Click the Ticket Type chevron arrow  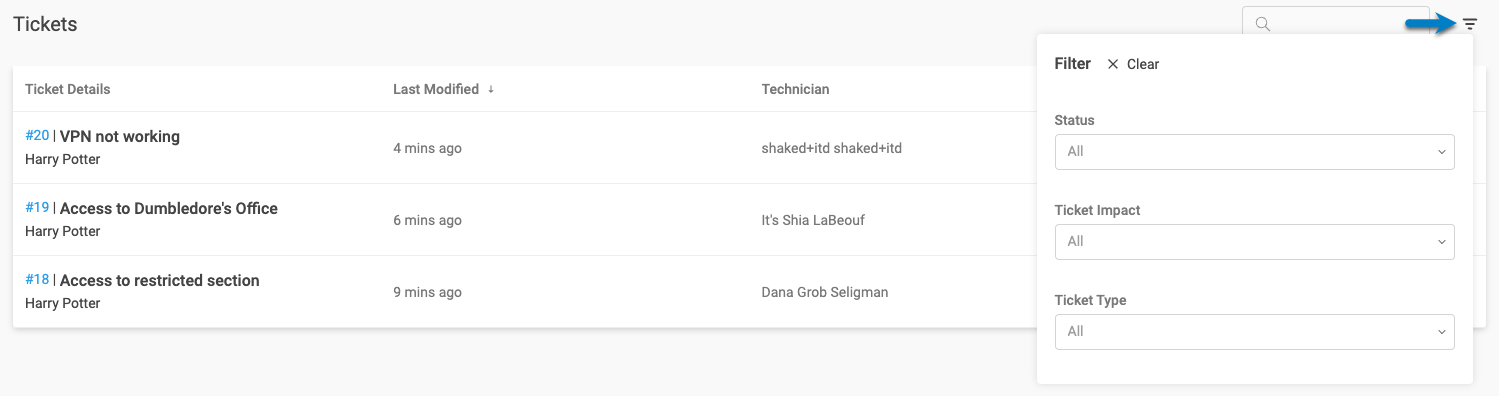pyautogui.click(x=1441, y=332)
